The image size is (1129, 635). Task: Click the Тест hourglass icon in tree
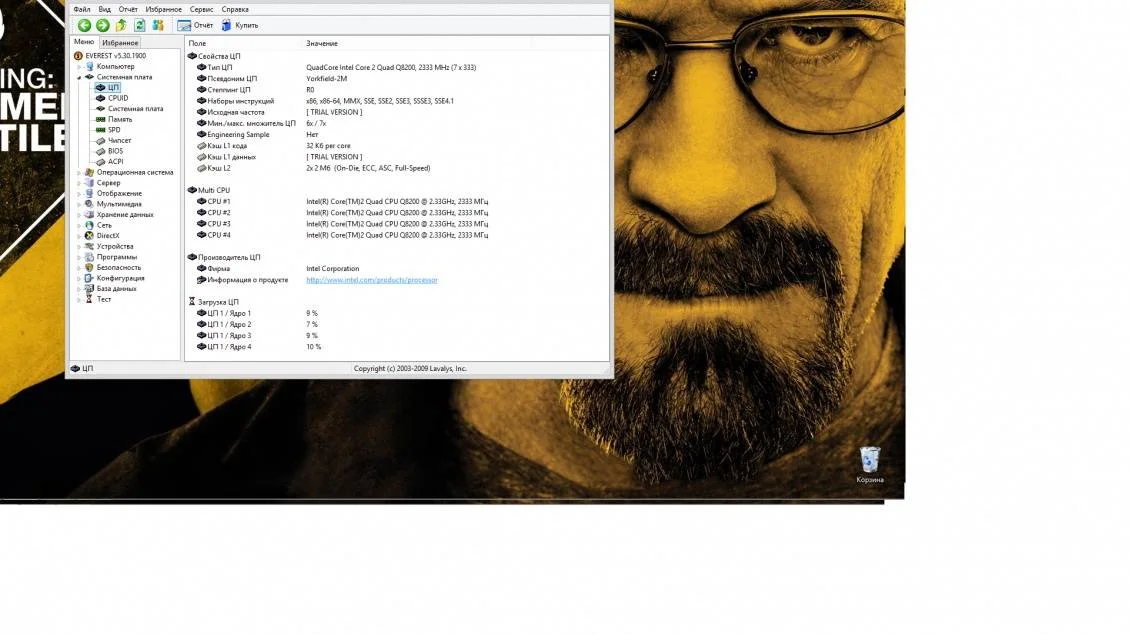click(89, 299)
